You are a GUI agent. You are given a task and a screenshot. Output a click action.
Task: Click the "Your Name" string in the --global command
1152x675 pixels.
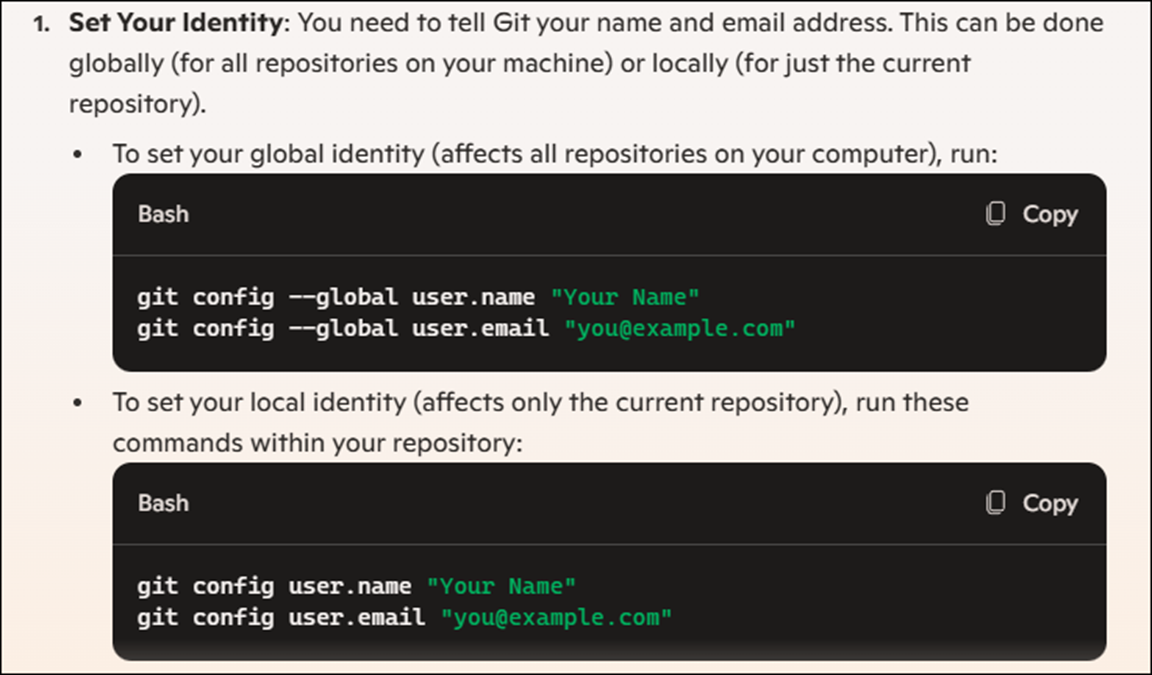click(x=625, y=297)
